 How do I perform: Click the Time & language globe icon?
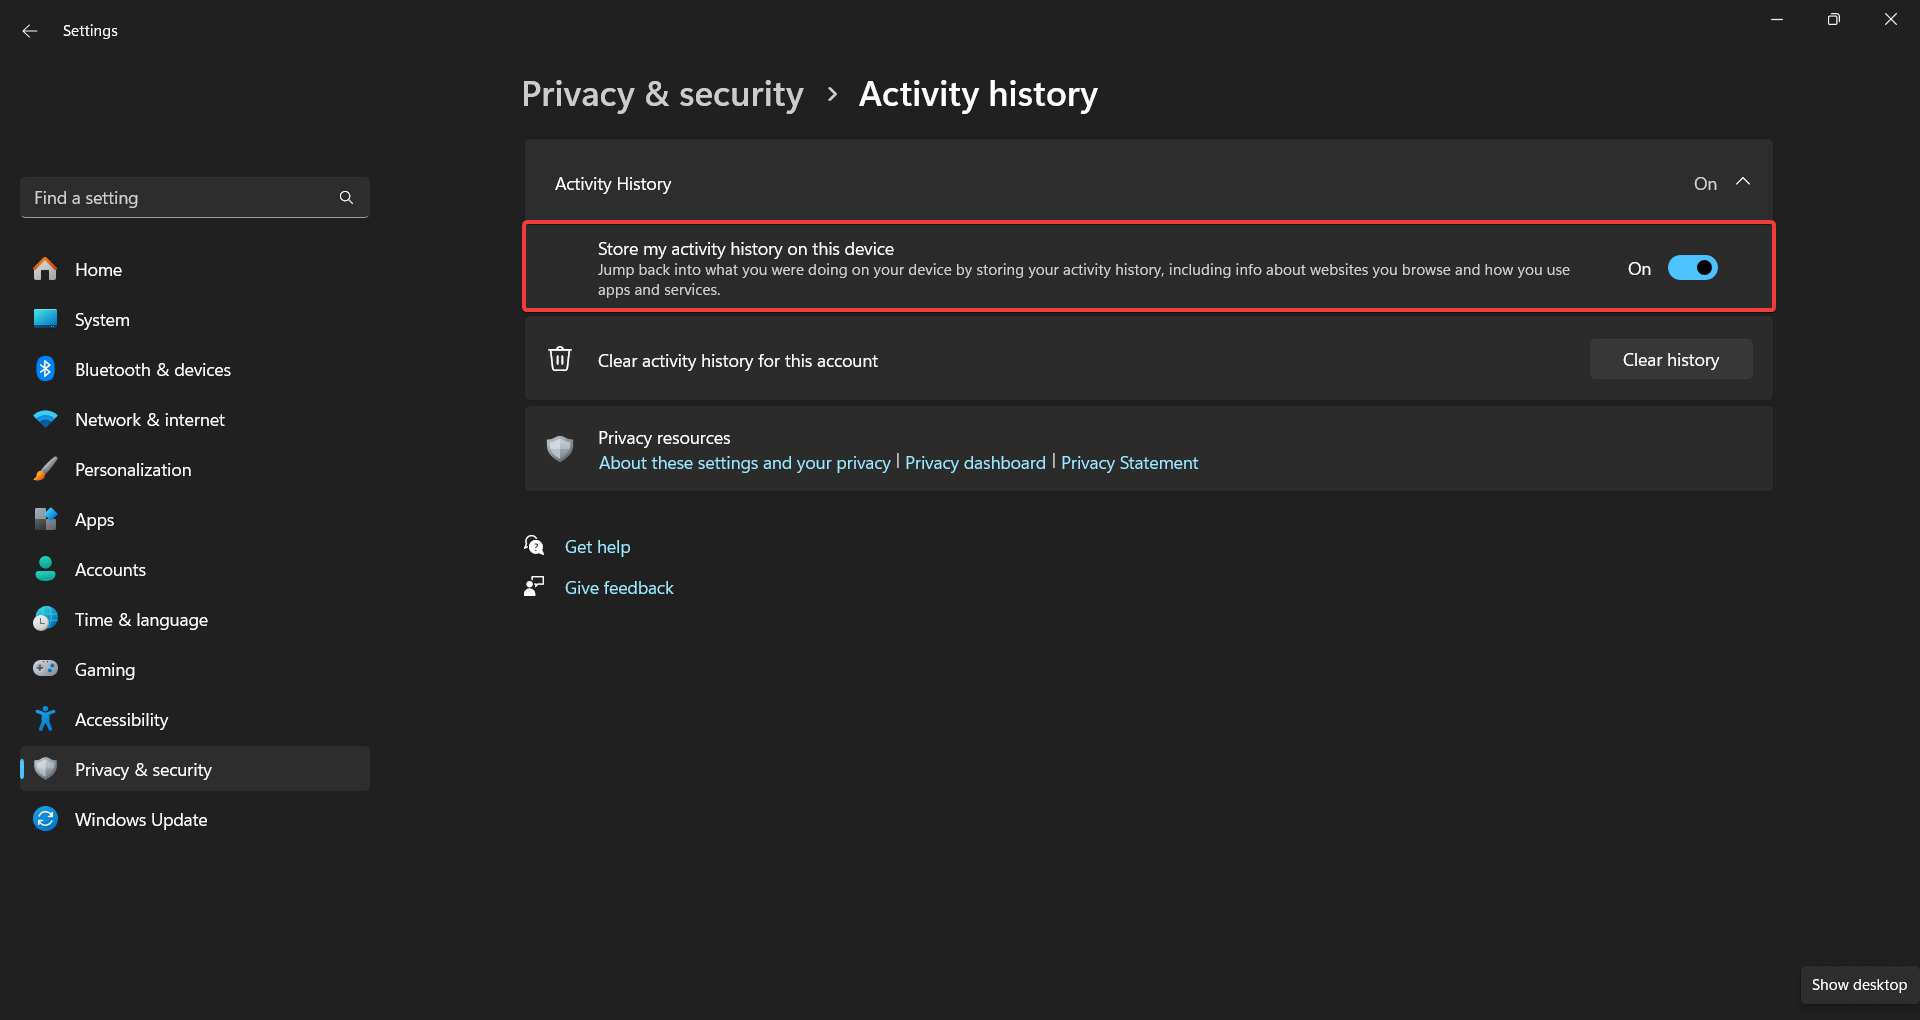coord(45,619)
